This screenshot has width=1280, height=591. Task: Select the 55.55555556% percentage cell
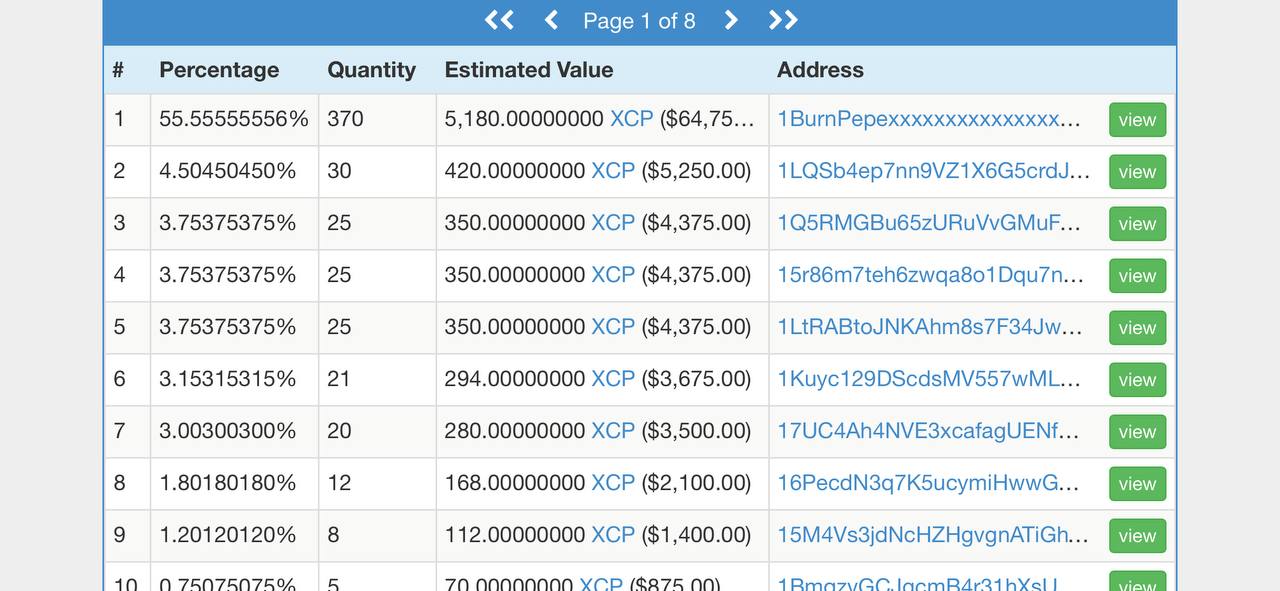234,119
